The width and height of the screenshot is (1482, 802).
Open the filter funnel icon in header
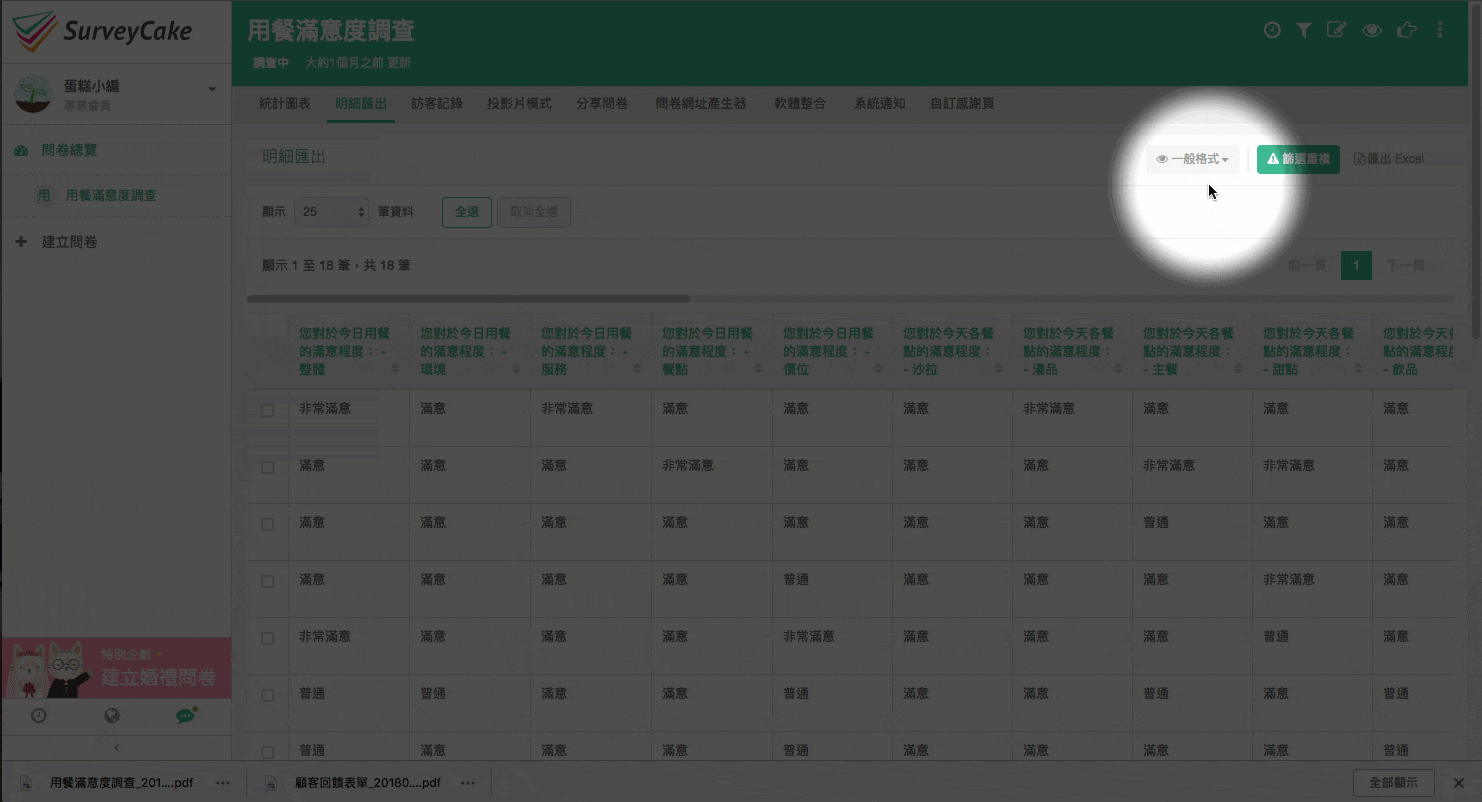[1304, 30]
